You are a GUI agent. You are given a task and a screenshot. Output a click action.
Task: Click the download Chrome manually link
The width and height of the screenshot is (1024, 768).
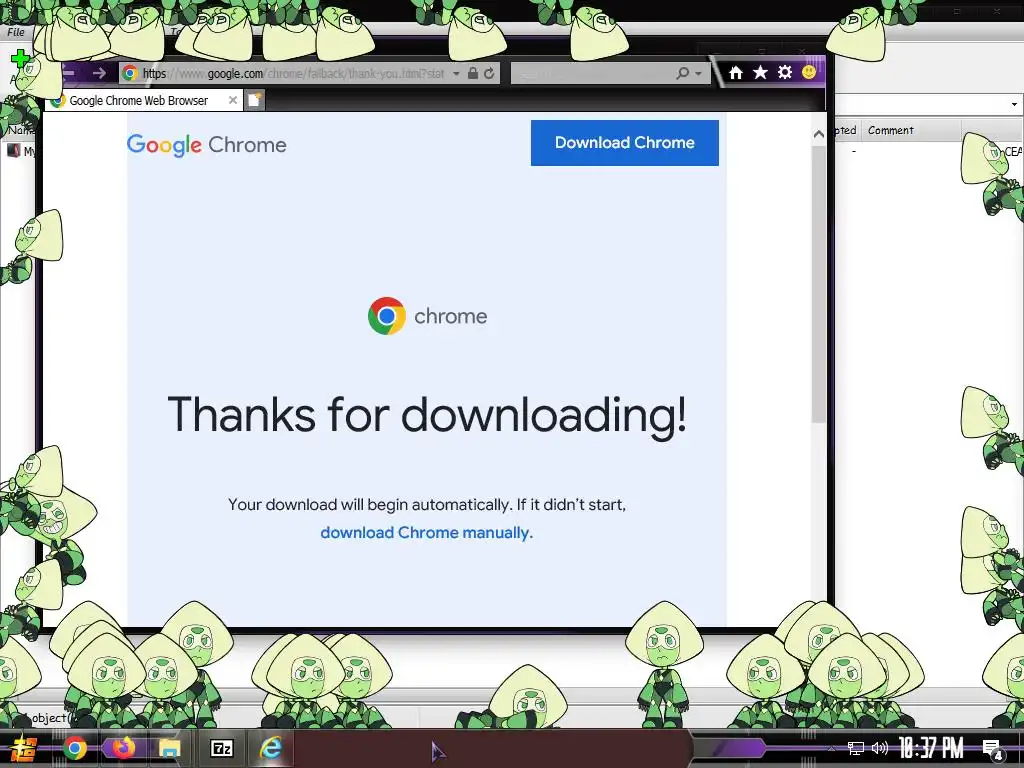tap(426, 533)
